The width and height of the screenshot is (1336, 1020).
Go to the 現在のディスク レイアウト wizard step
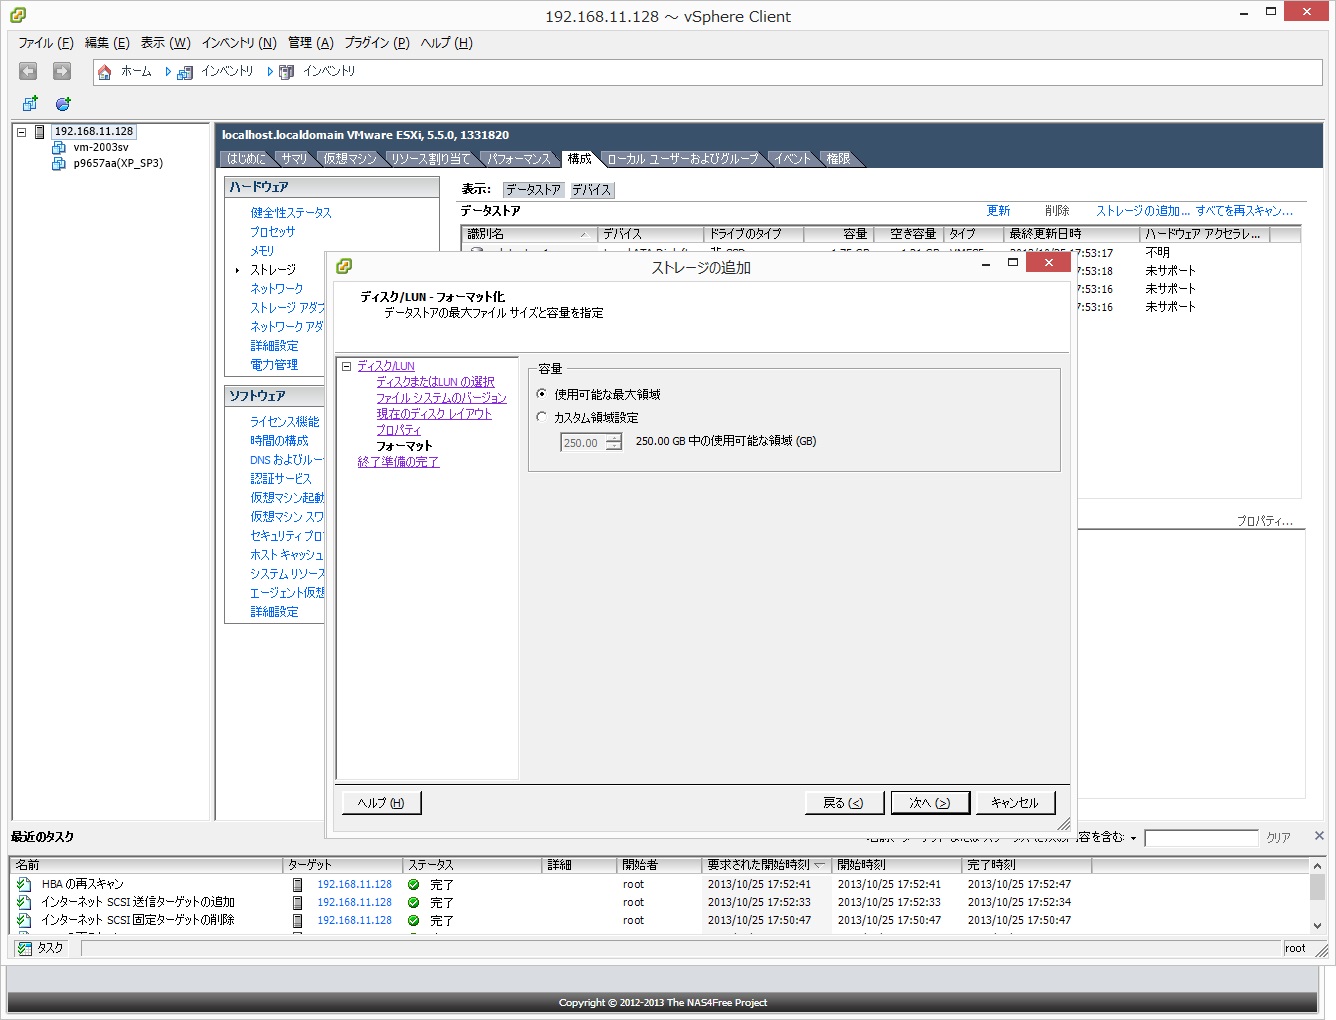coord(434,414)
